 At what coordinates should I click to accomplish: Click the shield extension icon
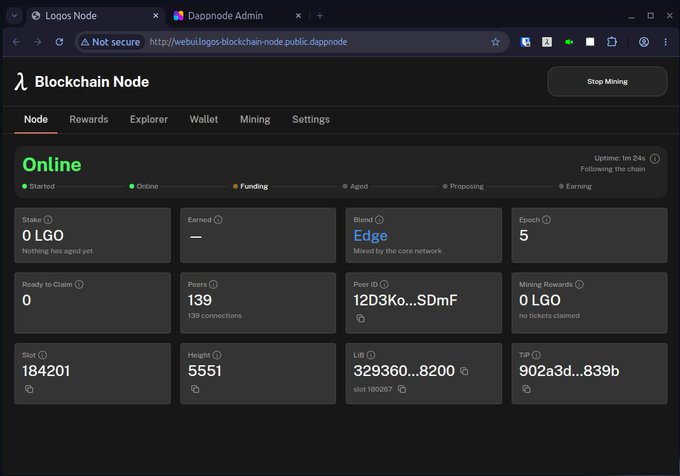coord(526,42)
